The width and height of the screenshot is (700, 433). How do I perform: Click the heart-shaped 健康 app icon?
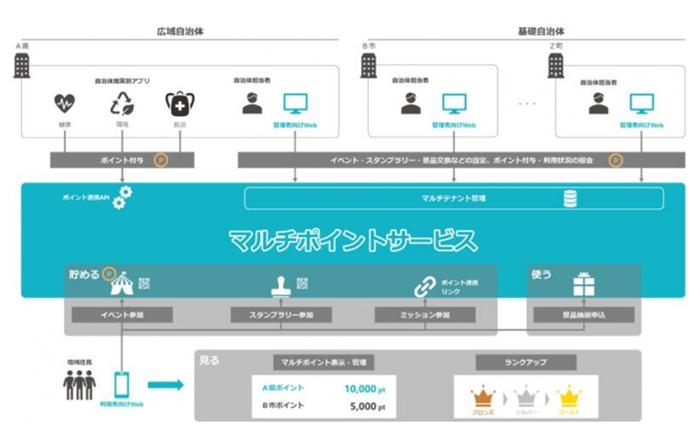tap(65, 103)
